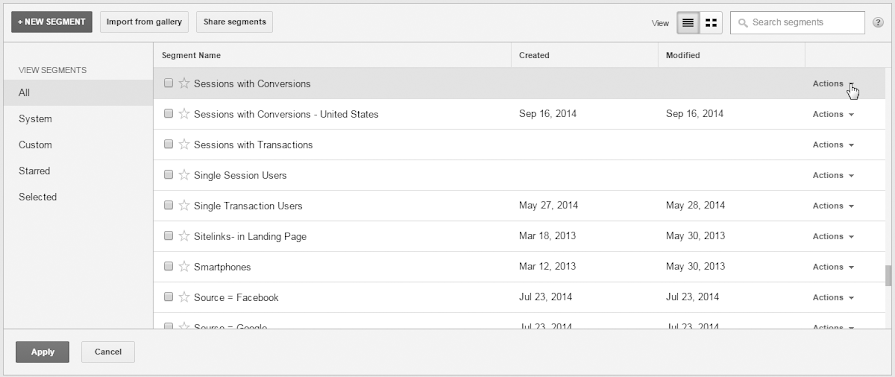
Task: Star the Source = Facebook segment
Action: point(184,297)
